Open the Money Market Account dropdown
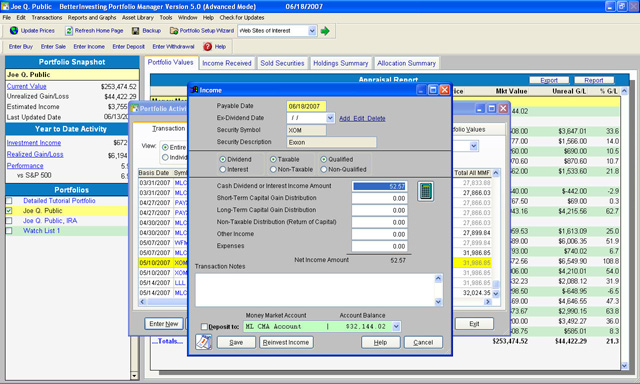Screen dimensions: 640x384 point(396,326)
